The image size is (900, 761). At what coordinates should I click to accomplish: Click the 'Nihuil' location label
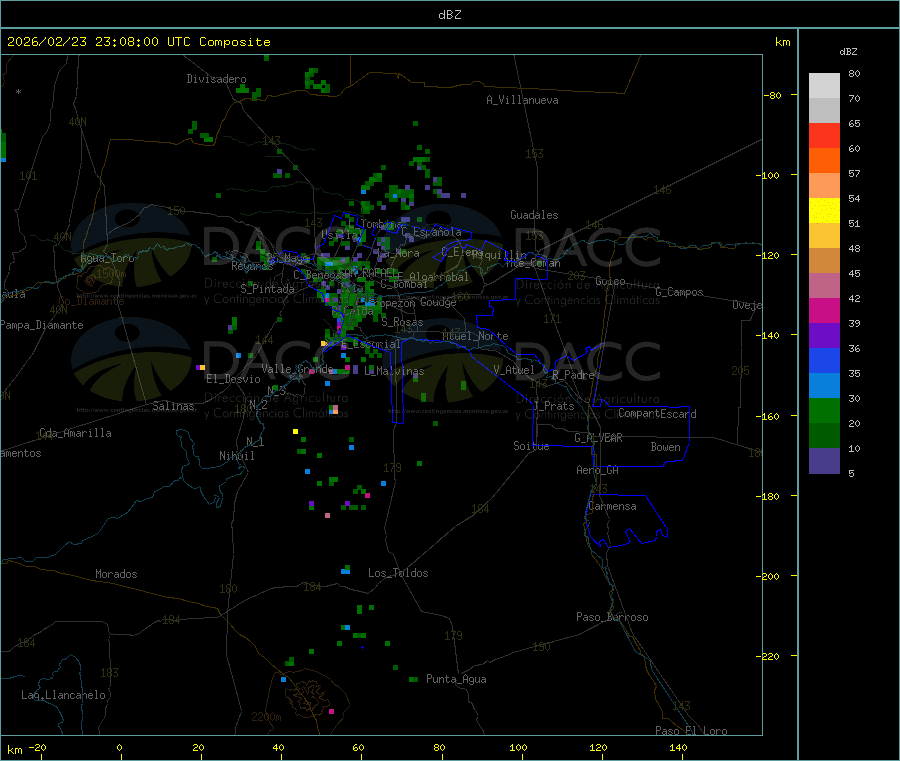tap(237, 456)
